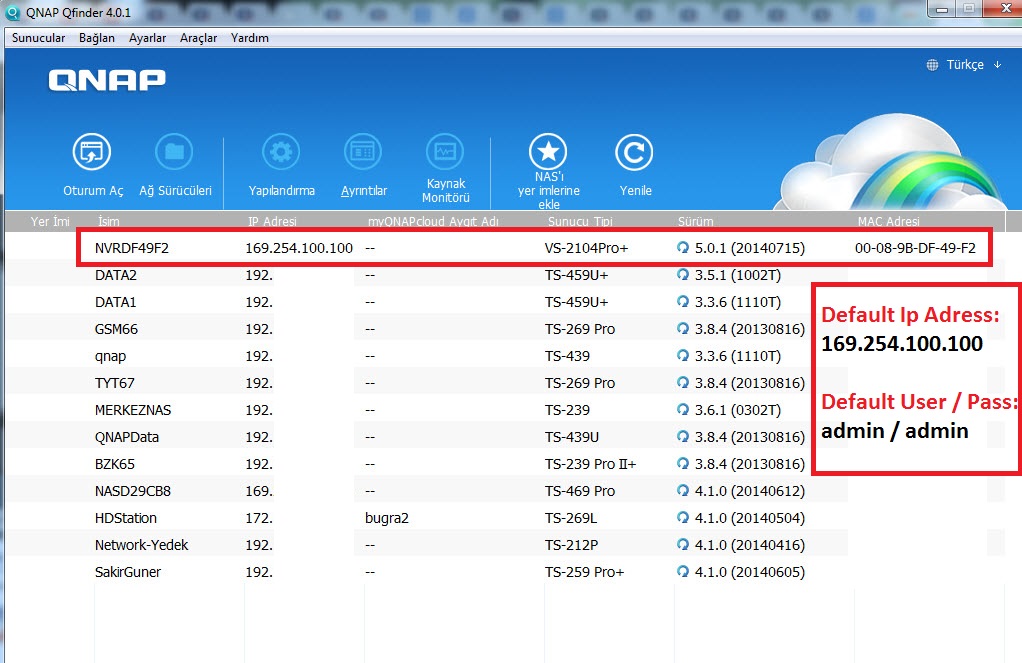Open the Araçlar menu

pyautogui.click(x=198, y=38)
